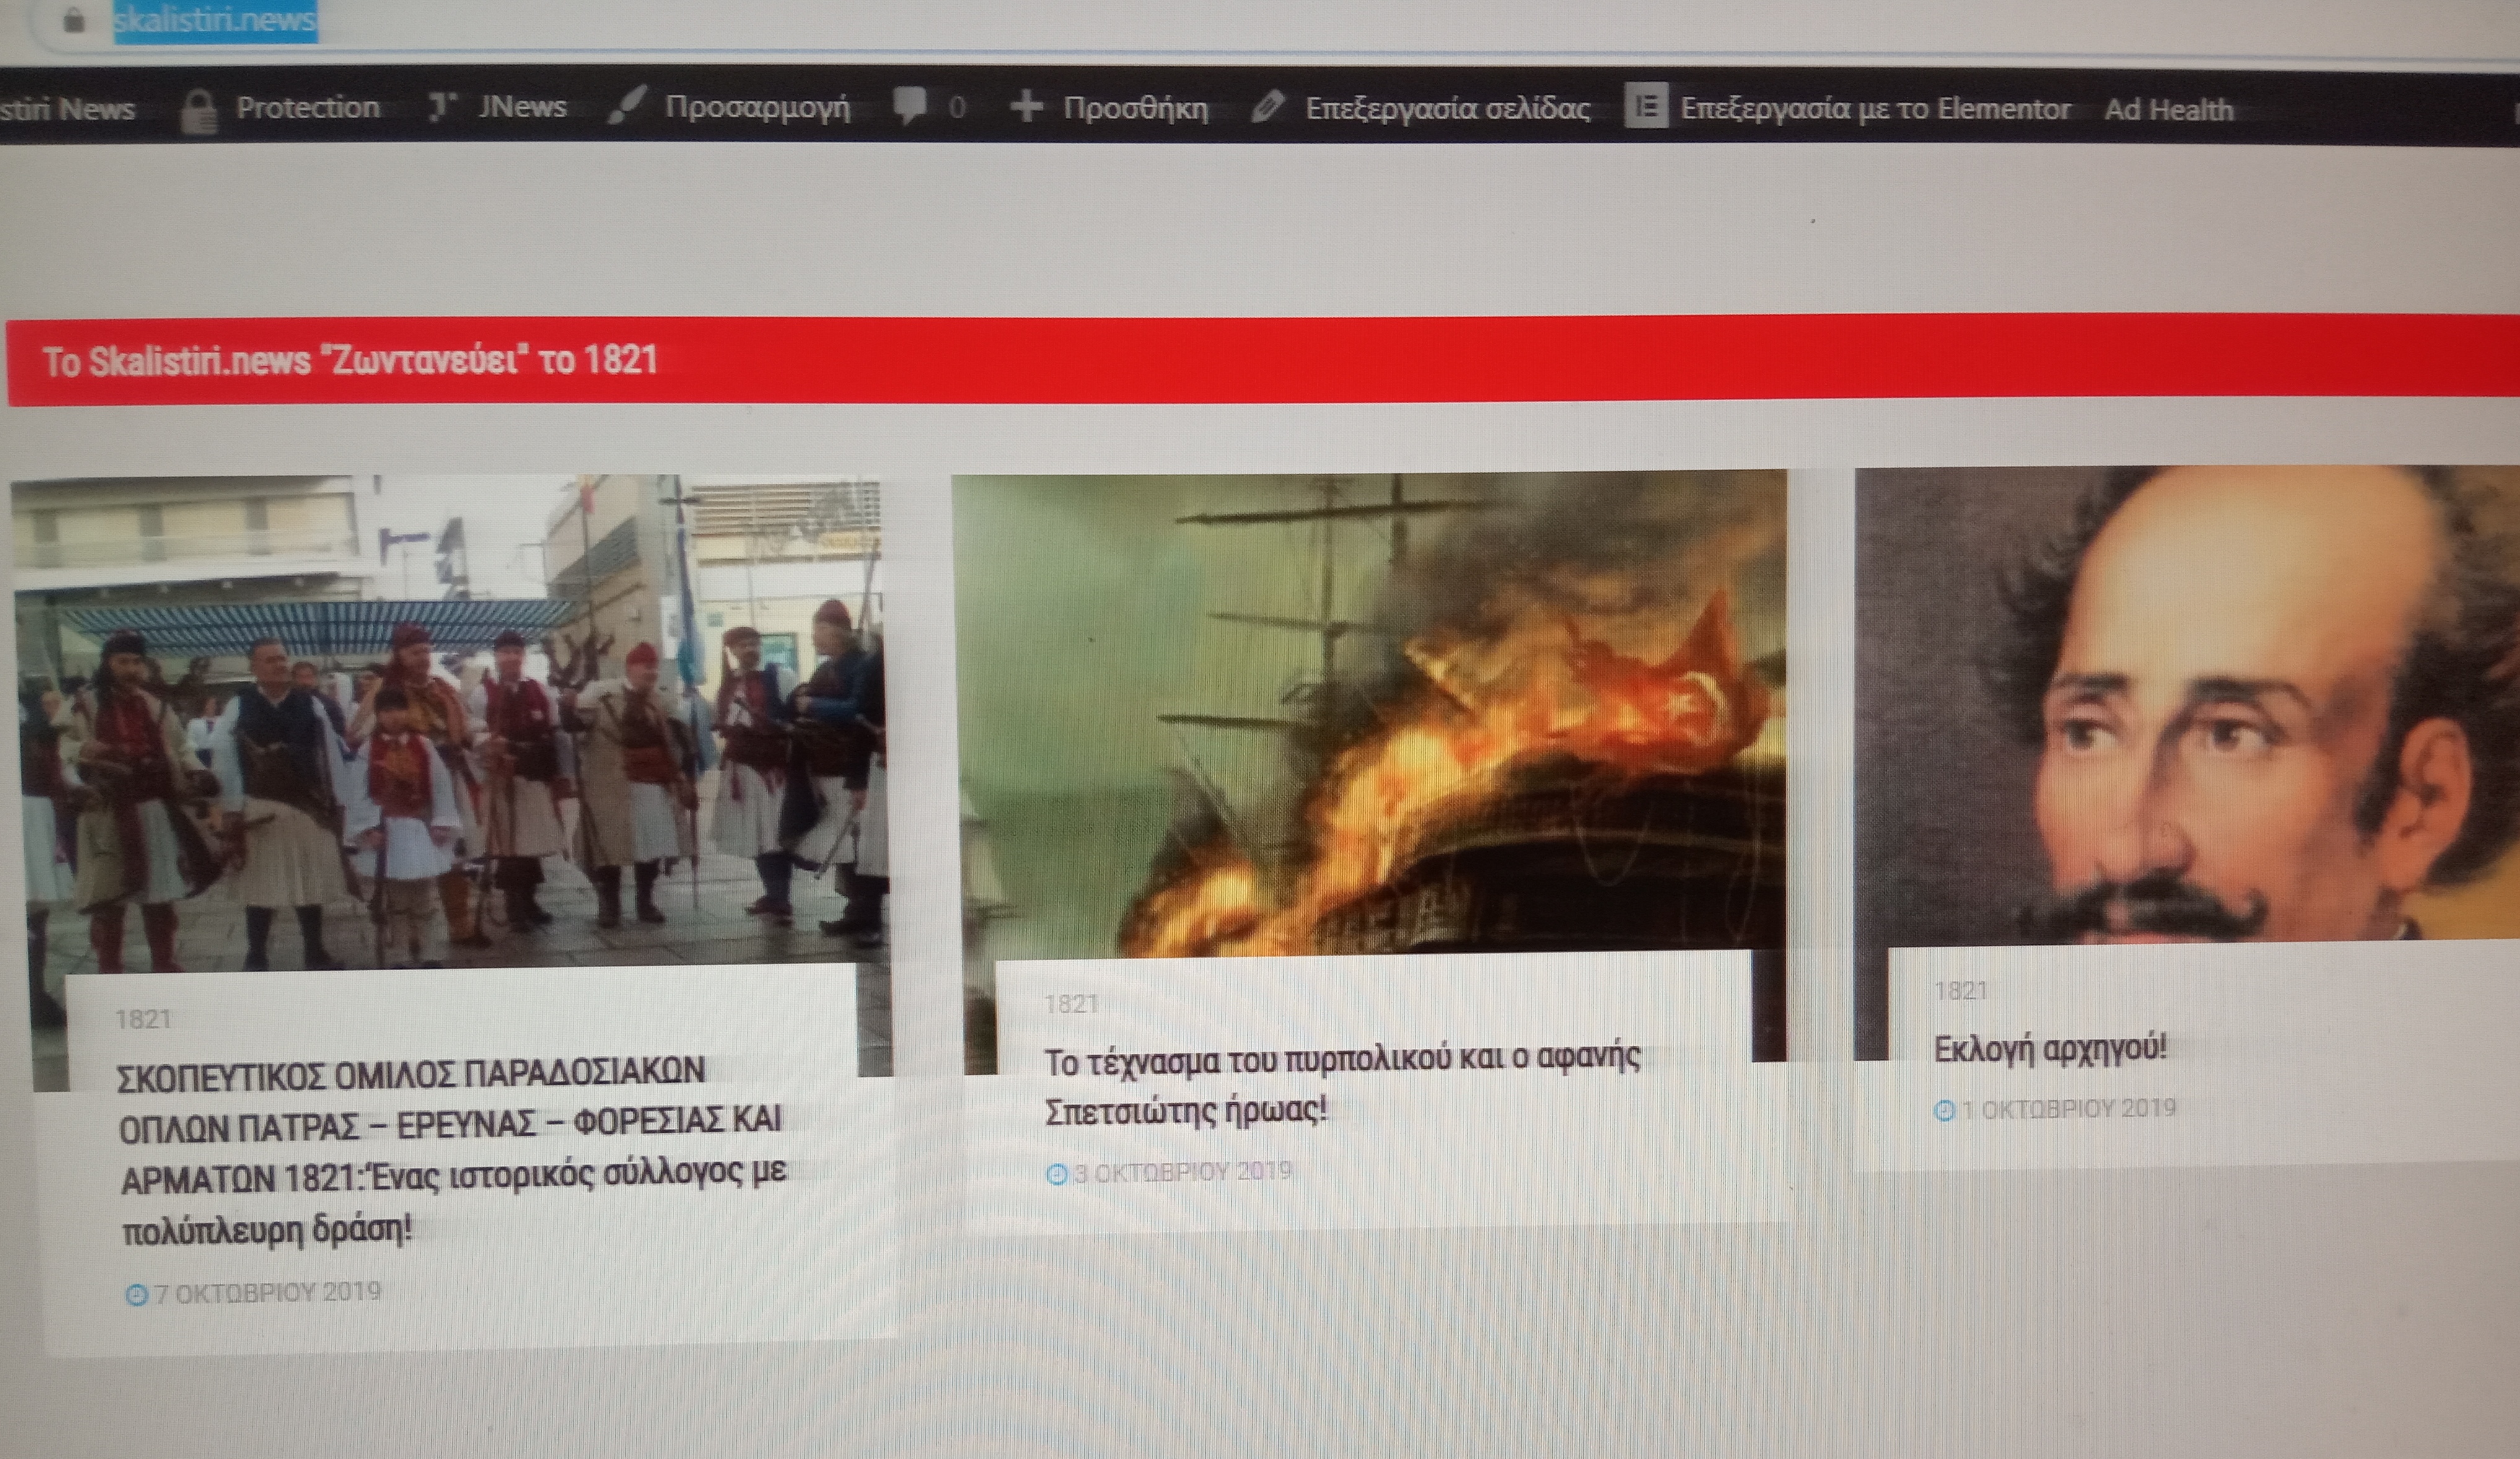The image size is (2520, 1459).
Task: Open the Το τέχνασμα του πυρπολικού article title
Action: [x=1342, y=1085]
